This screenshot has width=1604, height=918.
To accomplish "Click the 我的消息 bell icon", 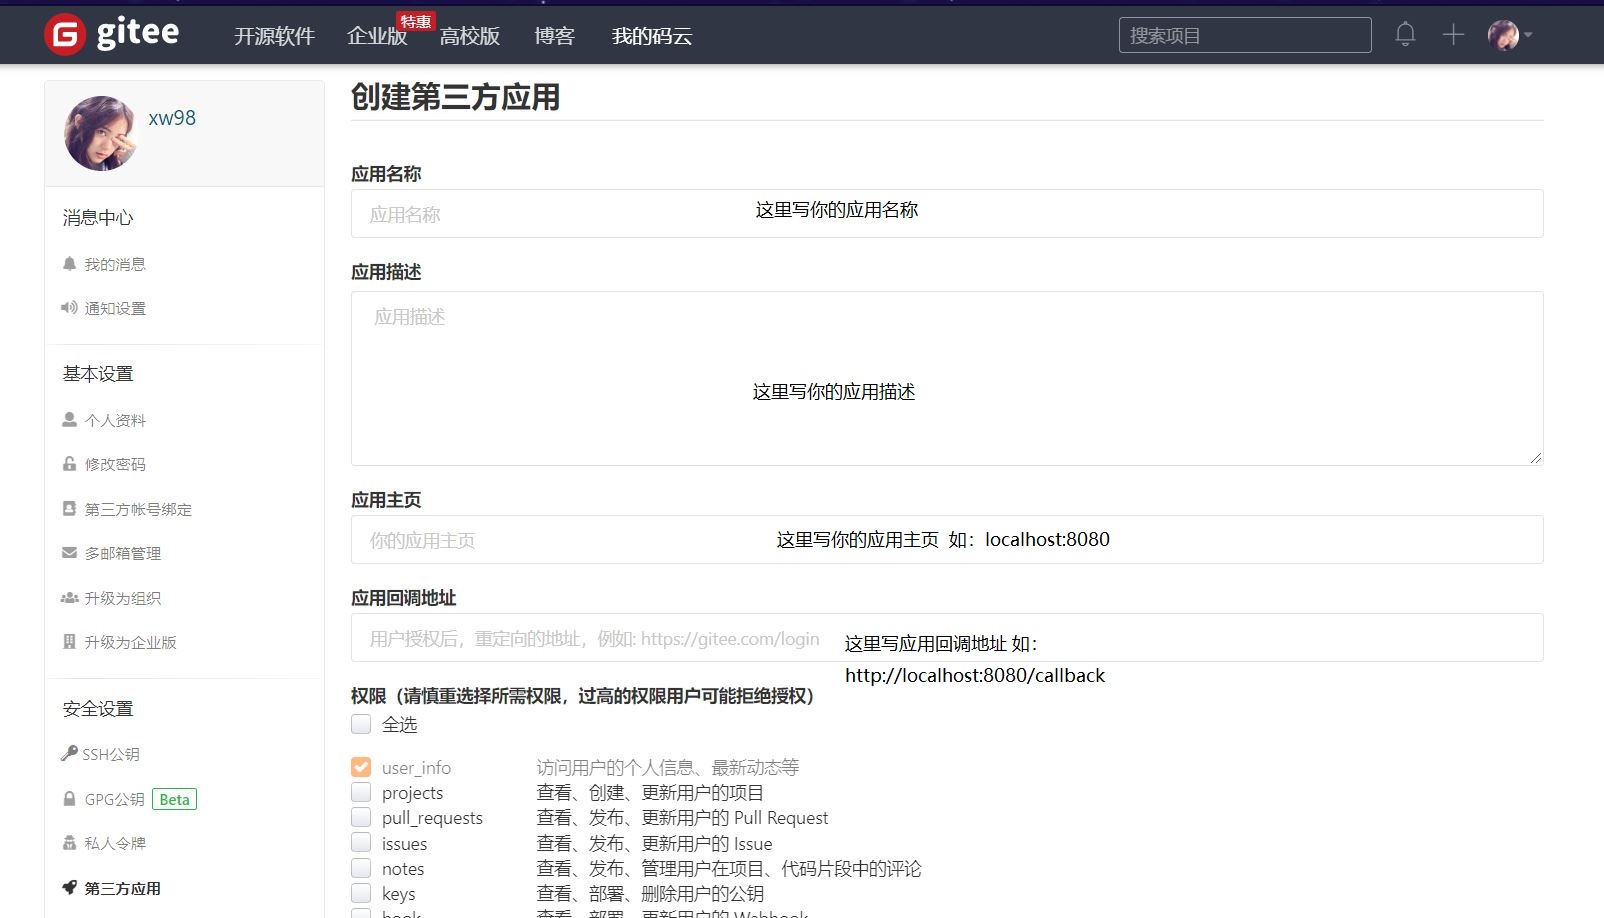I will click(x=68, y=263).
